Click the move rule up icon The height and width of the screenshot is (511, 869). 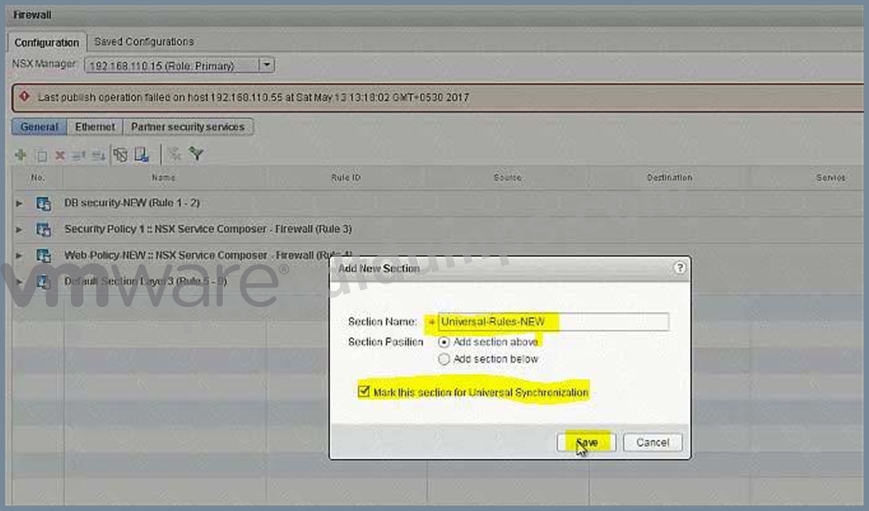(79, 156)
